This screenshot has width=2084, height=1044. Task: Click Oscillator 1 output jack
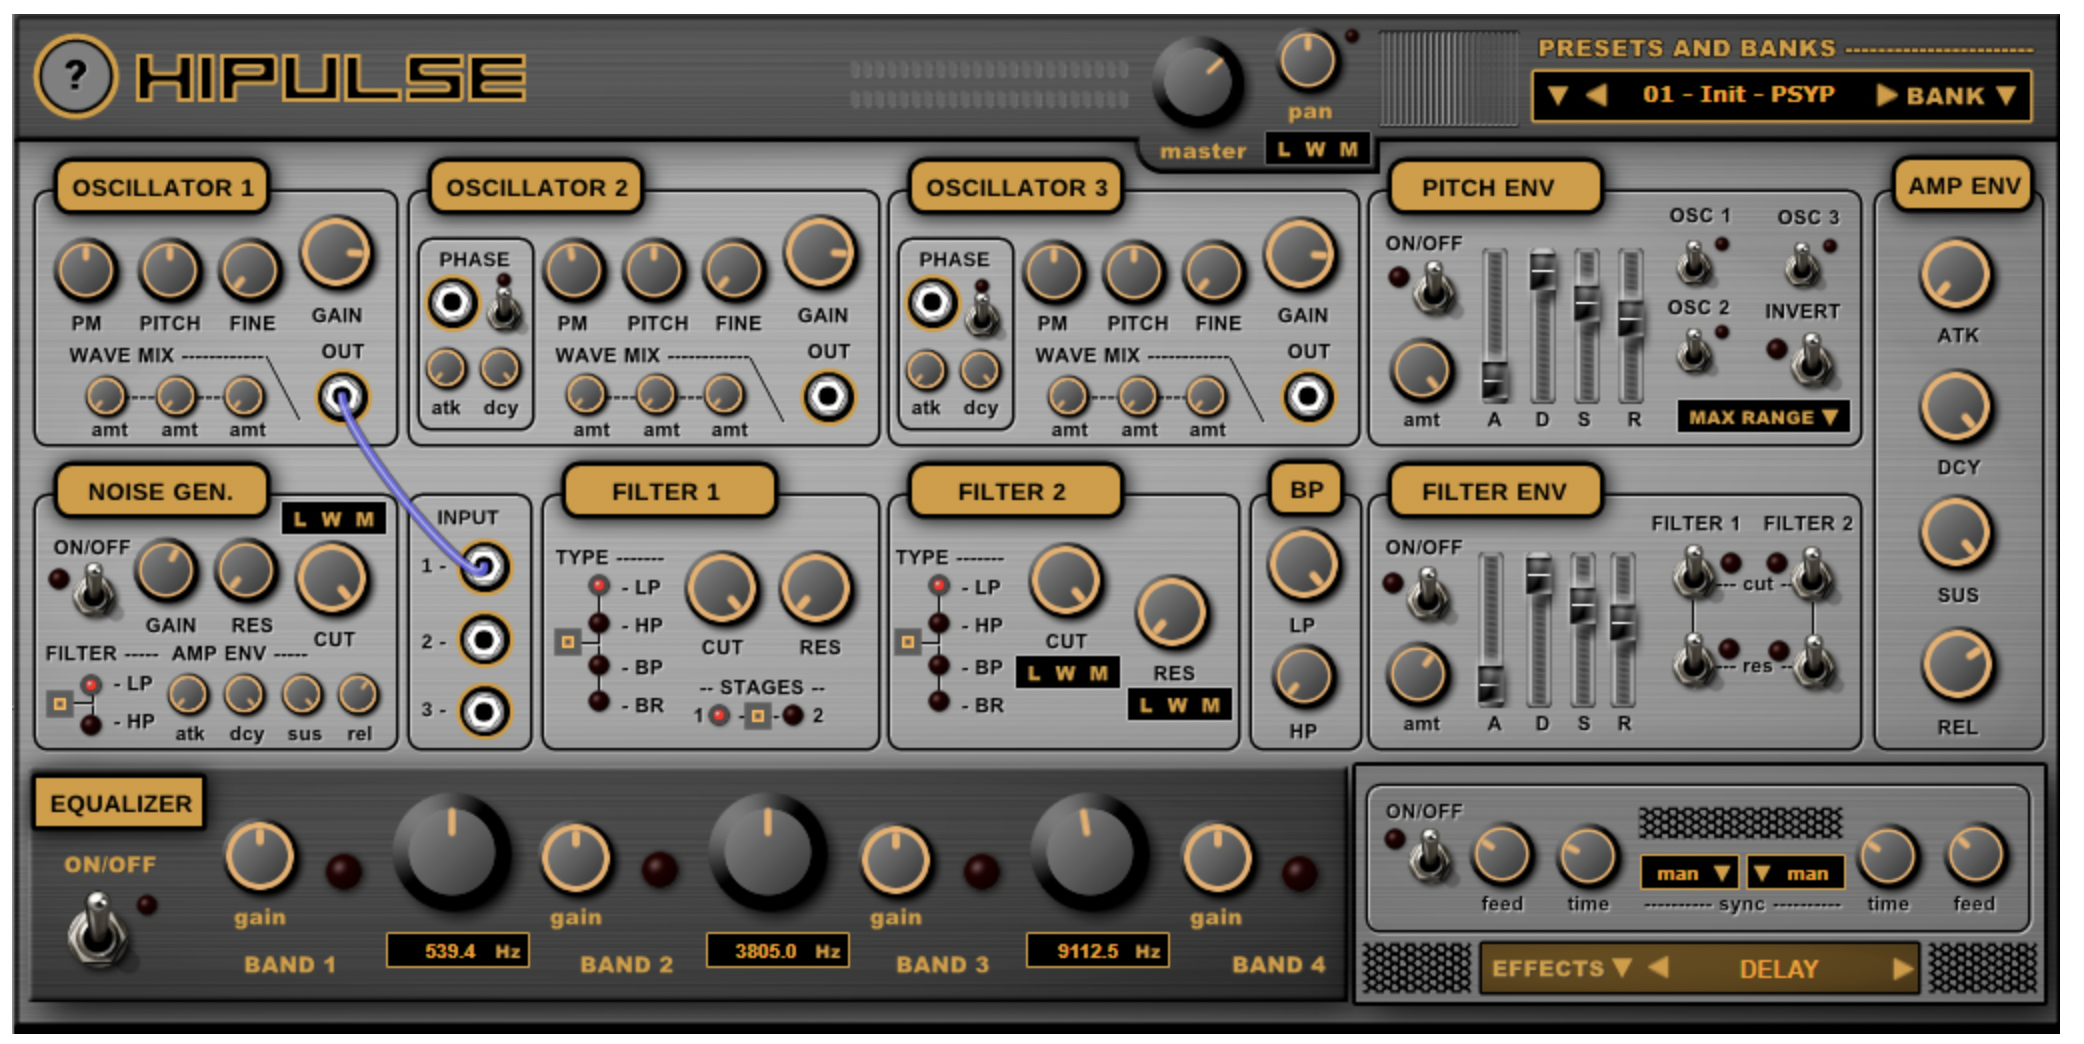click(342, 397)
